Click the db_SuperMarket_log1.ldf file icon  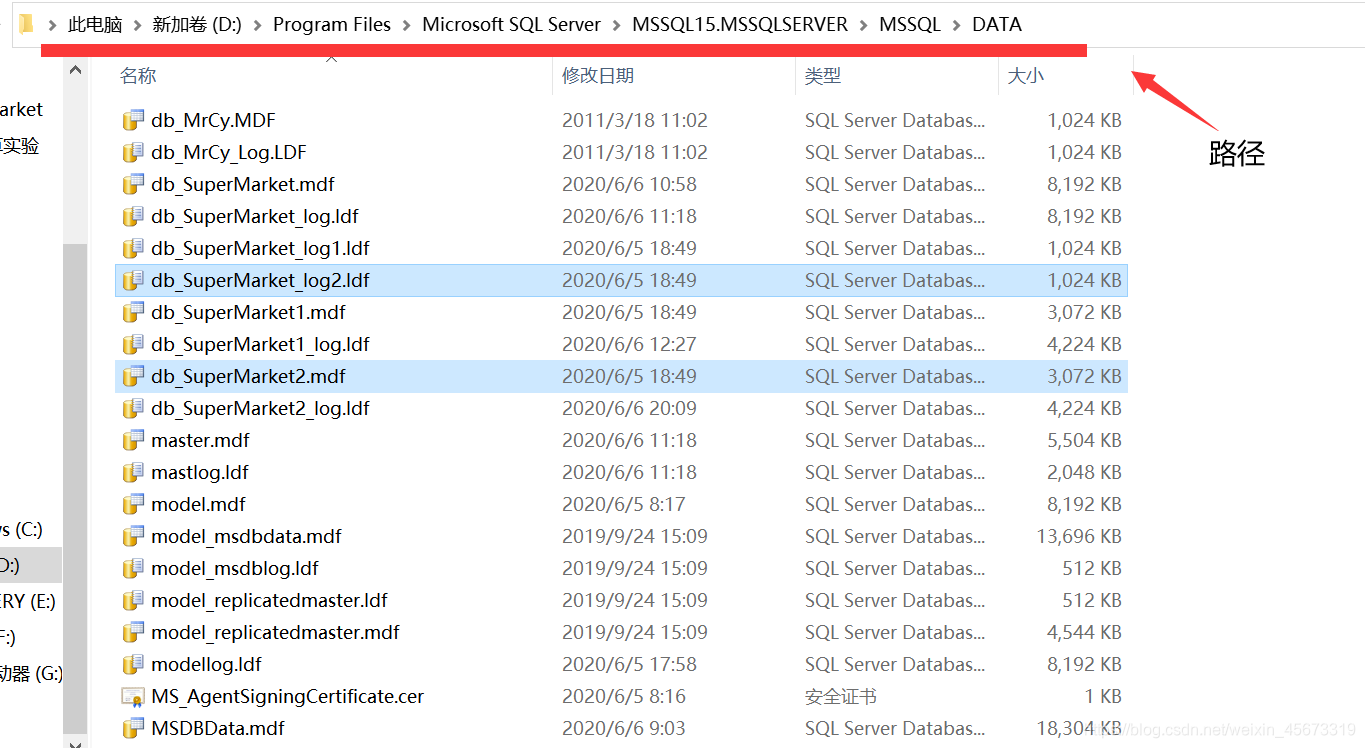(132, 248)
